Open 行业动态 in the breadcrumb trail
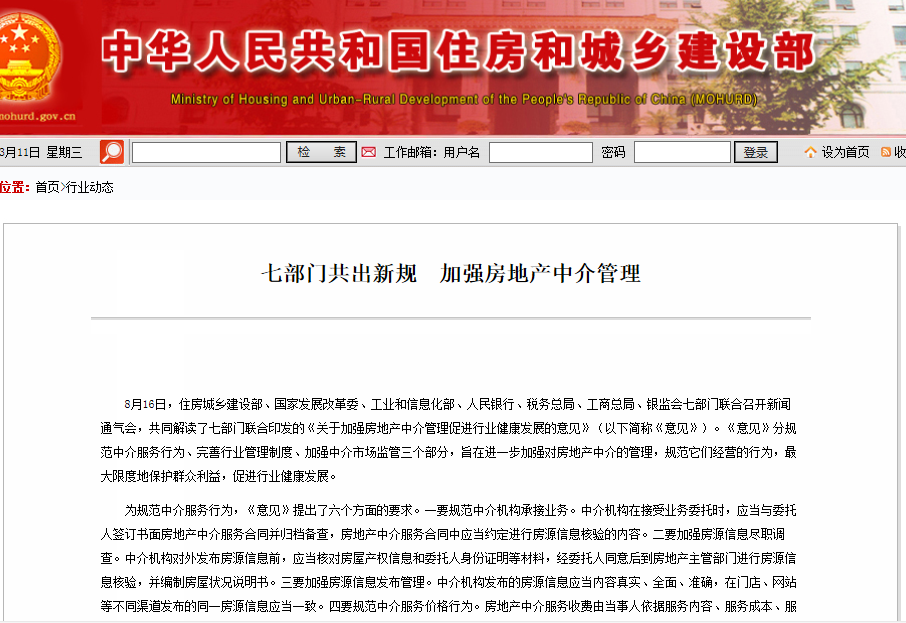906x623 pixels. point(90,187)
